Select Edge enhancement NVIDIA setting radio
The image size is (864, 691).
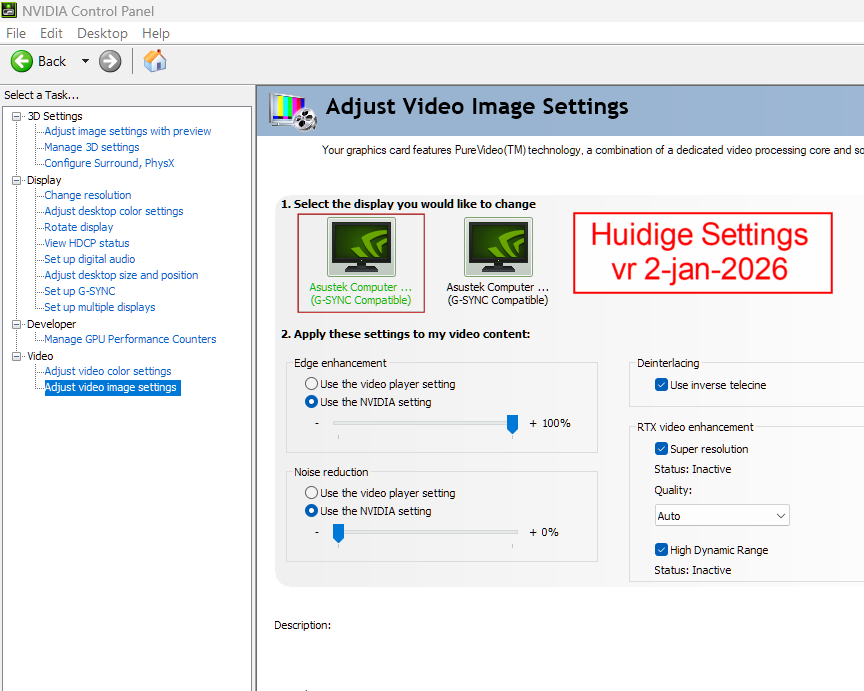click(x=311, y=402)
